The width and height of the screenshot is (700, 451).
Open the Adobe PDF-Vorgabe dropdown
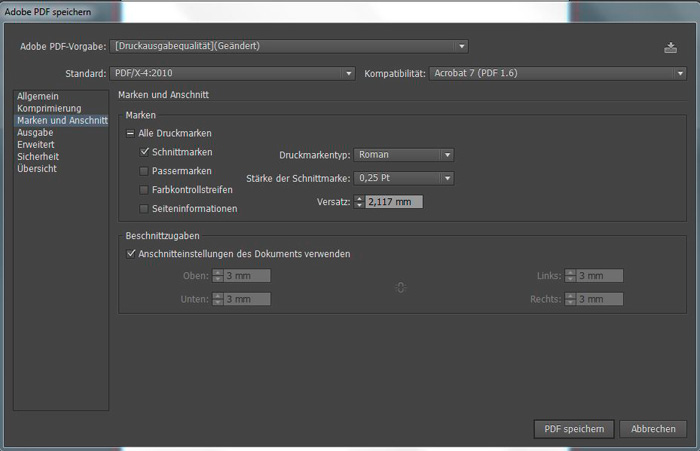point(289,46)
